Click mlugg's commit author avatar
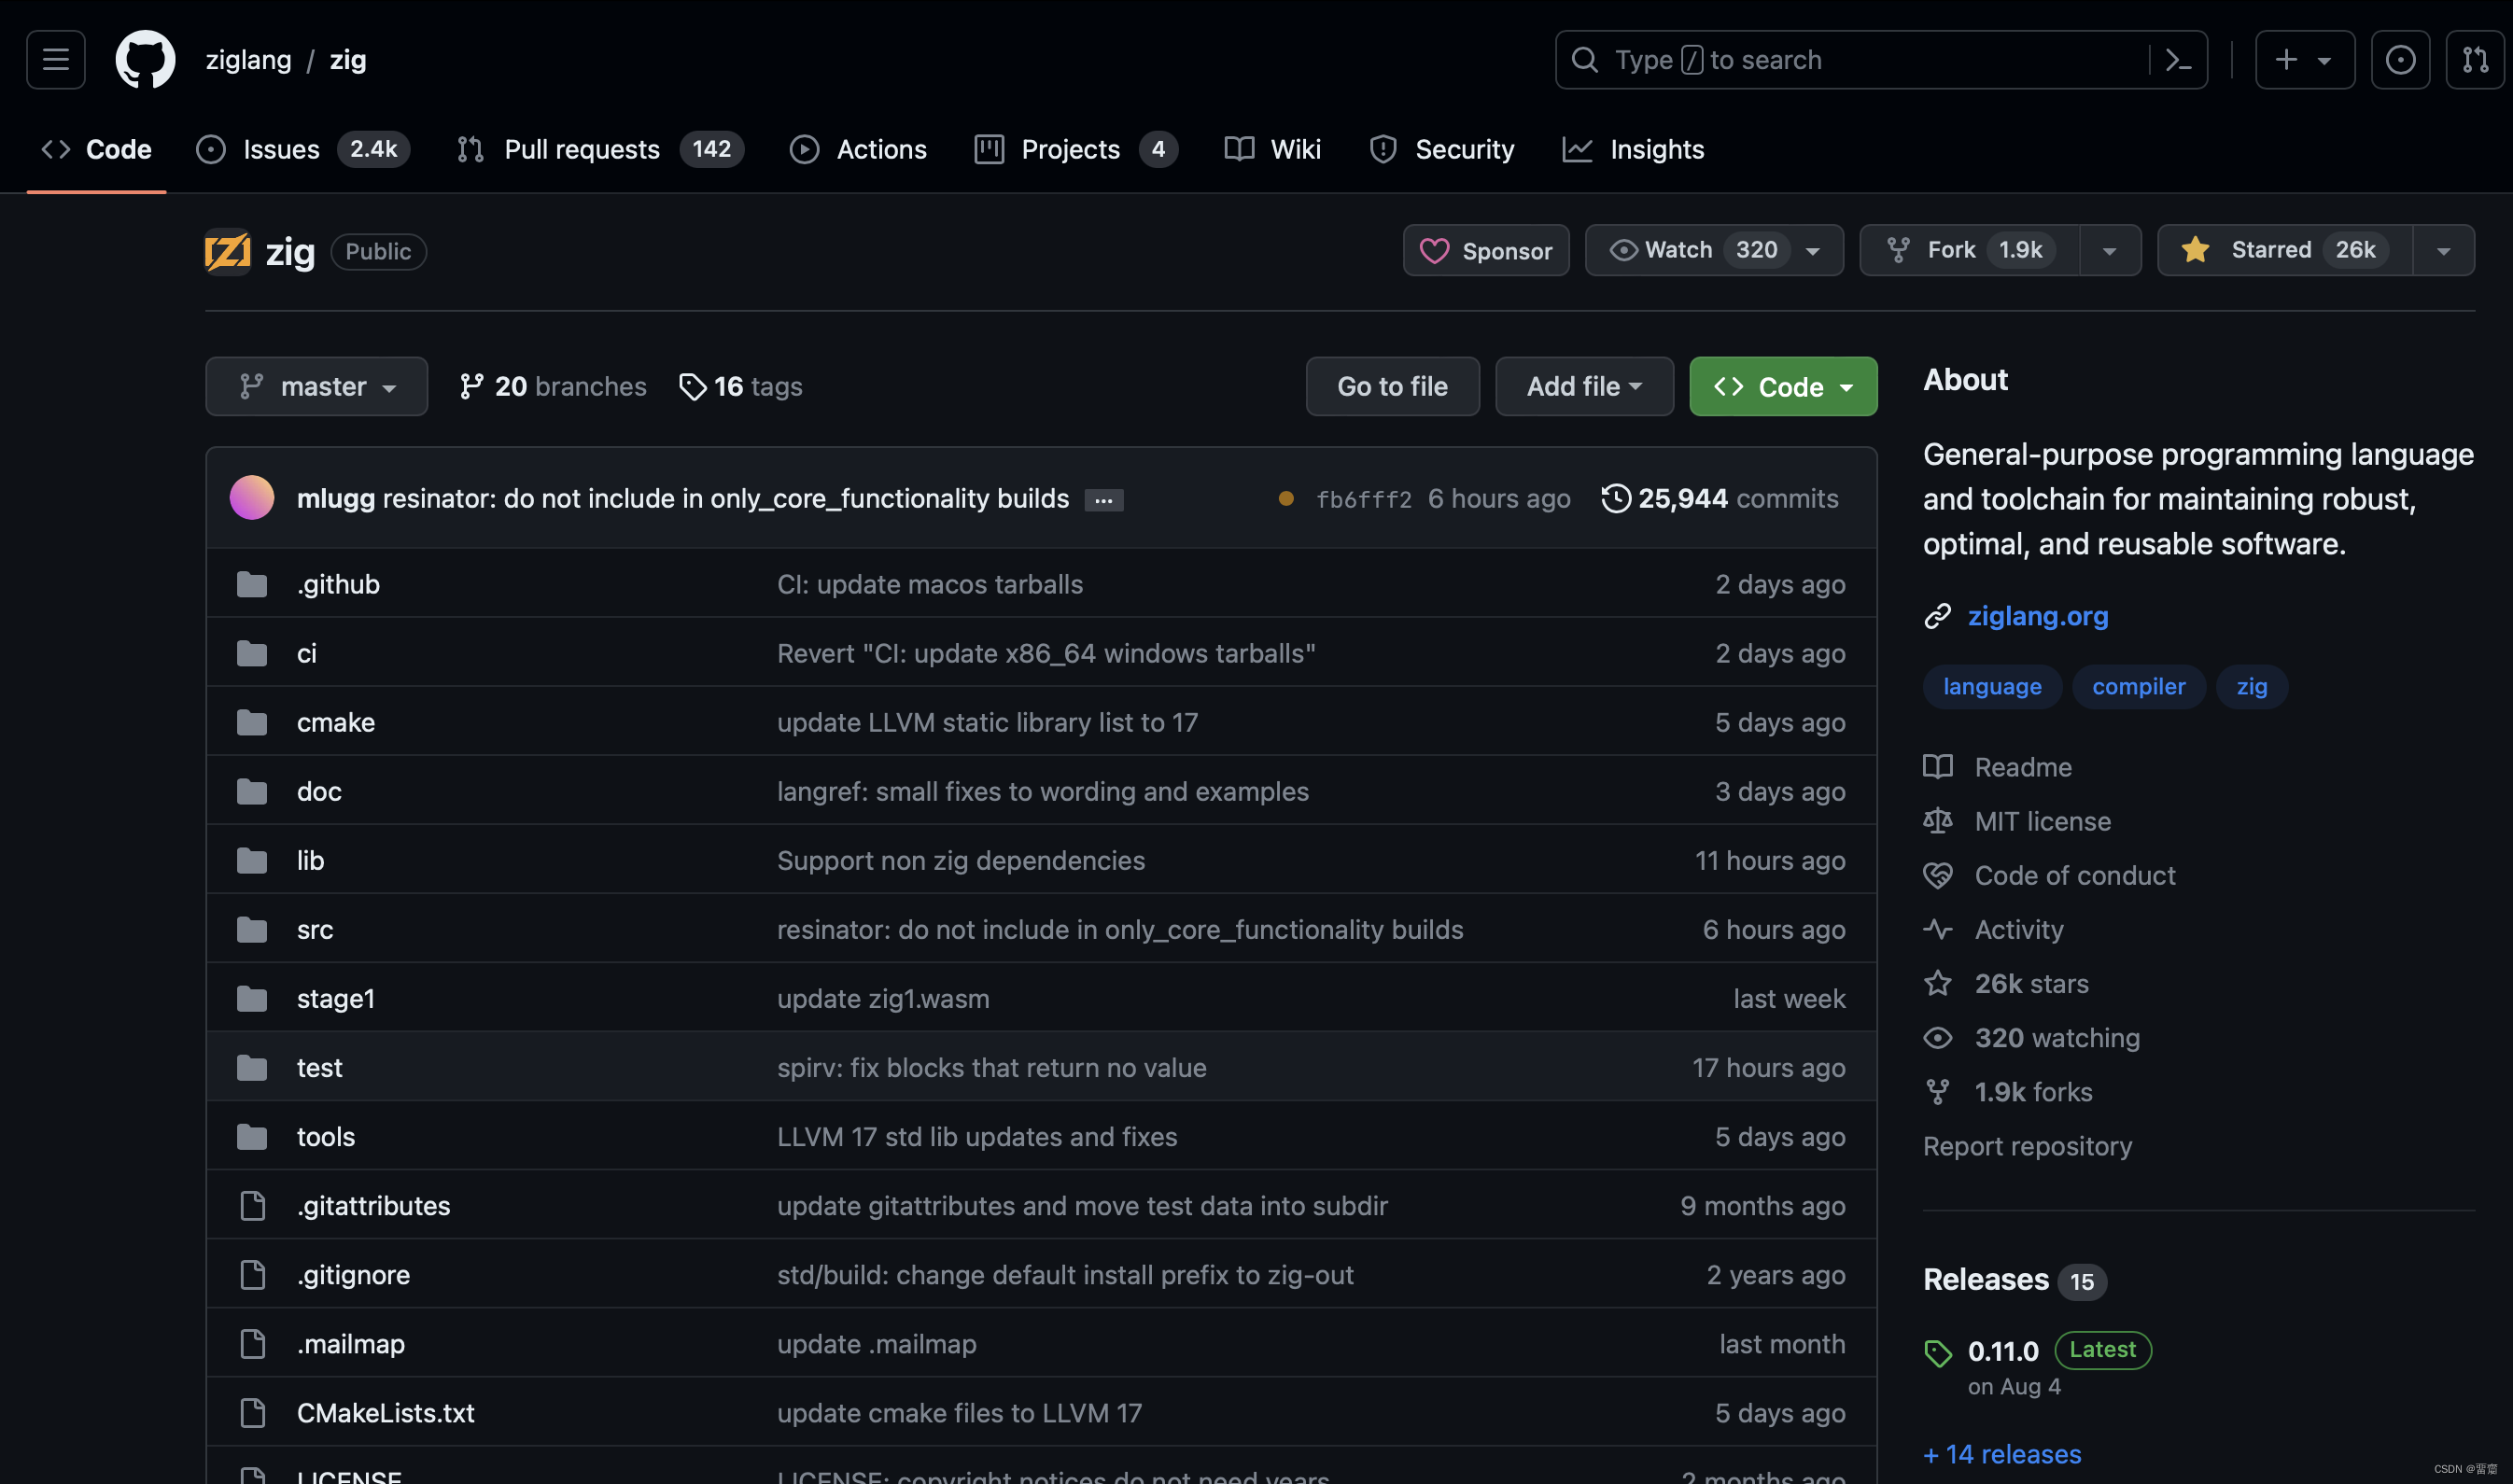The image size is (2513, 1484). point(252,498)
